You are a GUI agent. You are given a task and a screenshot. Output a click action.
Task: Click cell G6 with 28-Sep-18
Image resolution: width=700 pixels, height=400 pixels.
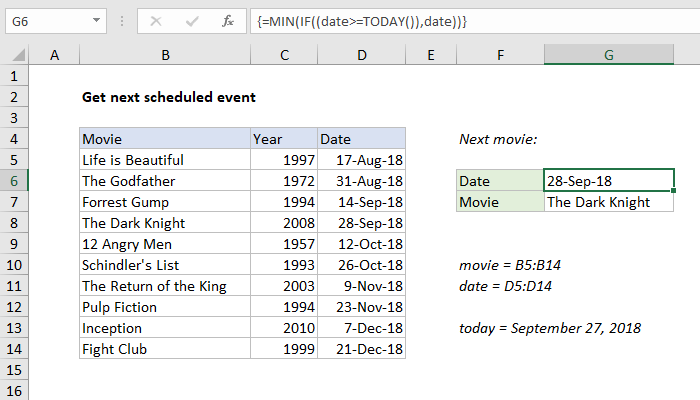[x=609, y=181]
